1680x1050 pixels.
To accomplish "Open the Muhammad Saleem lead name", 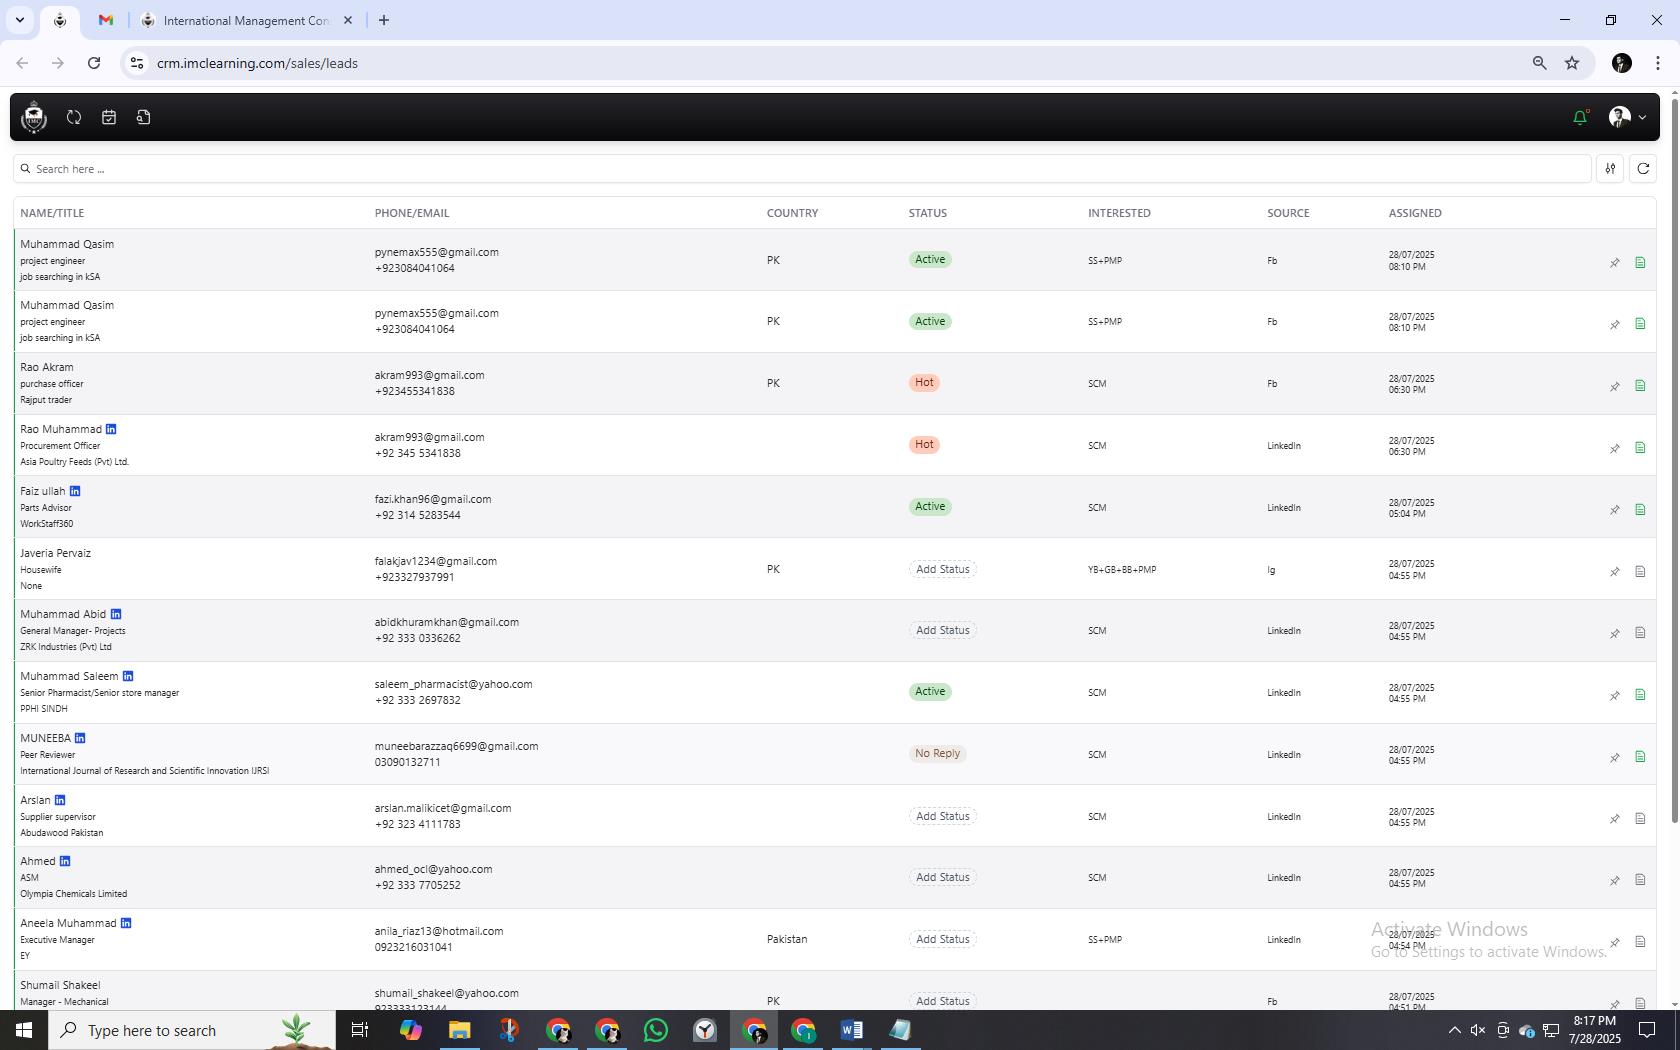I will point(69,676).
